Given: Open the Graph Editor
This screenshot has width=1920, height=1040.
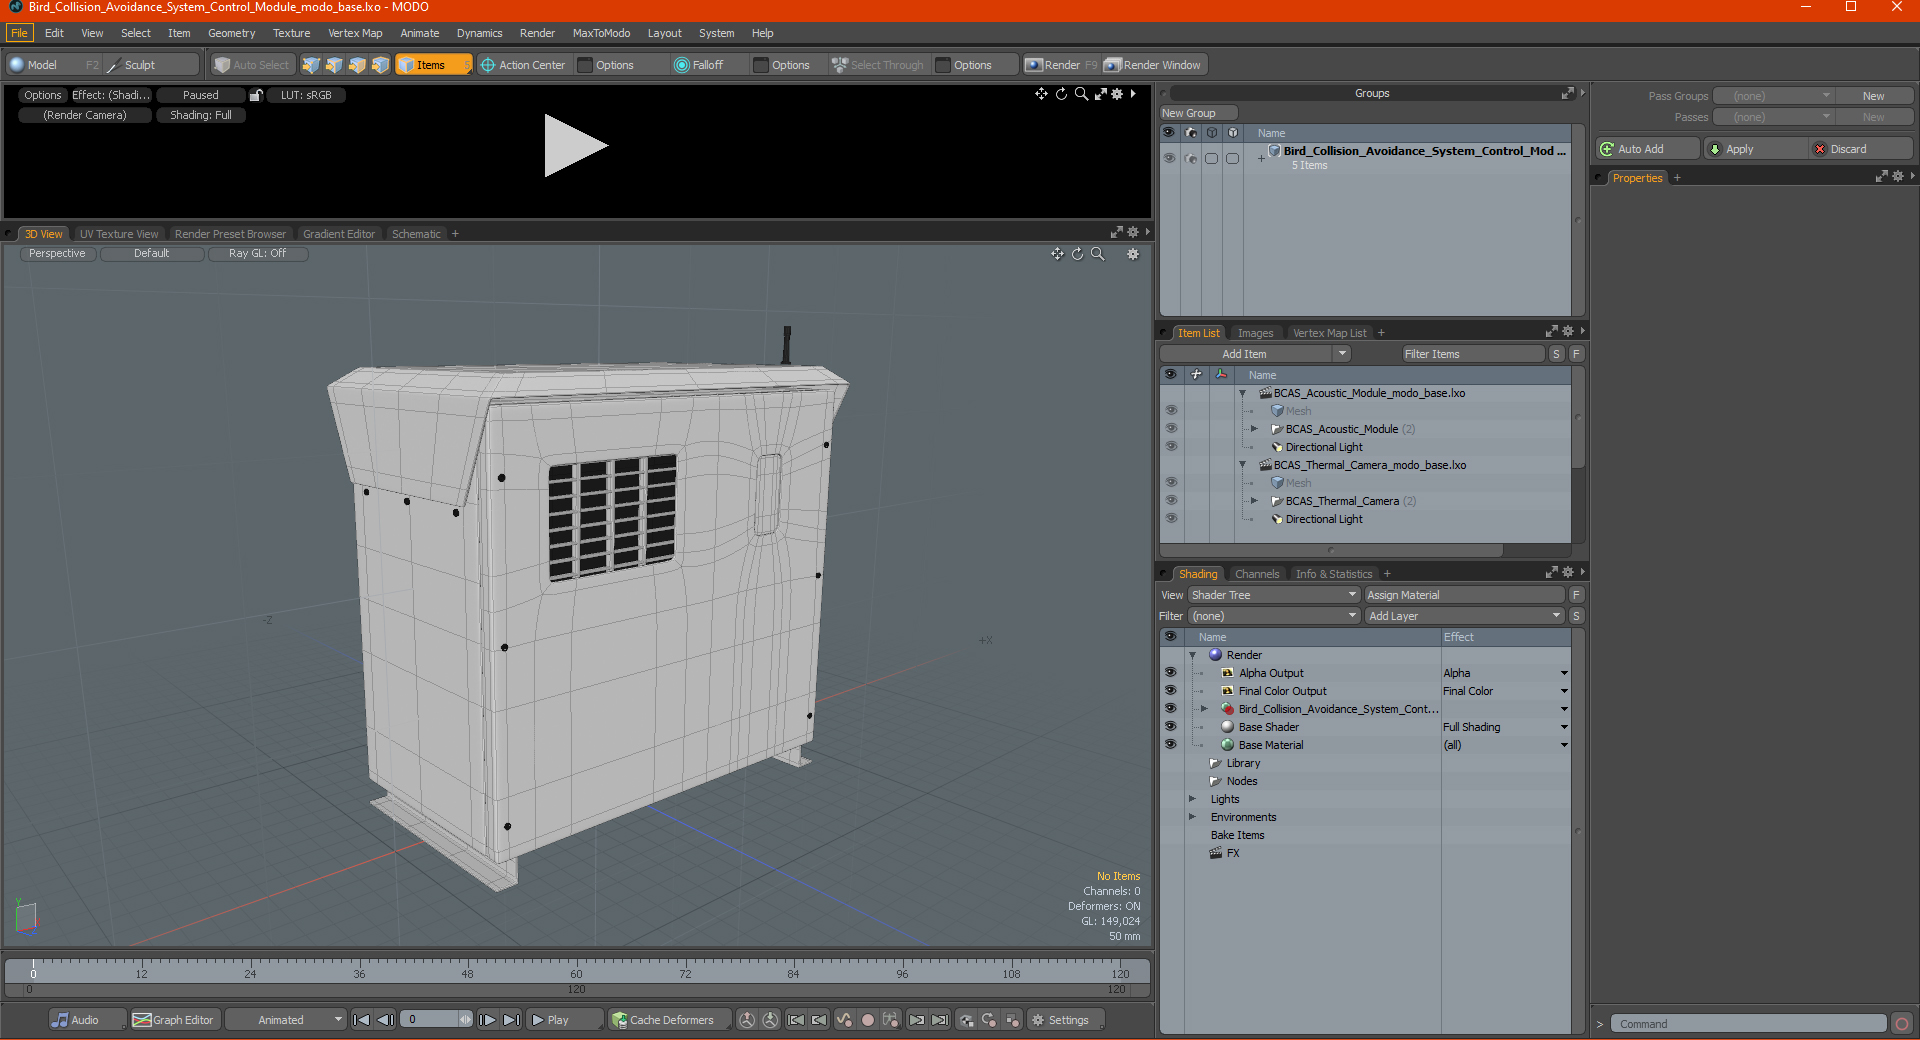Looking at the screenshot, I should coord(173,1020).
